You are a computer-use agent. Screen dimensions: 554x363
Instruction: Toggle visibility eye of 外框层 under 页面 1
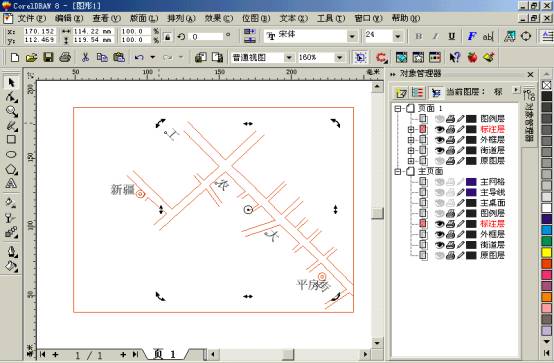[439, 140]
